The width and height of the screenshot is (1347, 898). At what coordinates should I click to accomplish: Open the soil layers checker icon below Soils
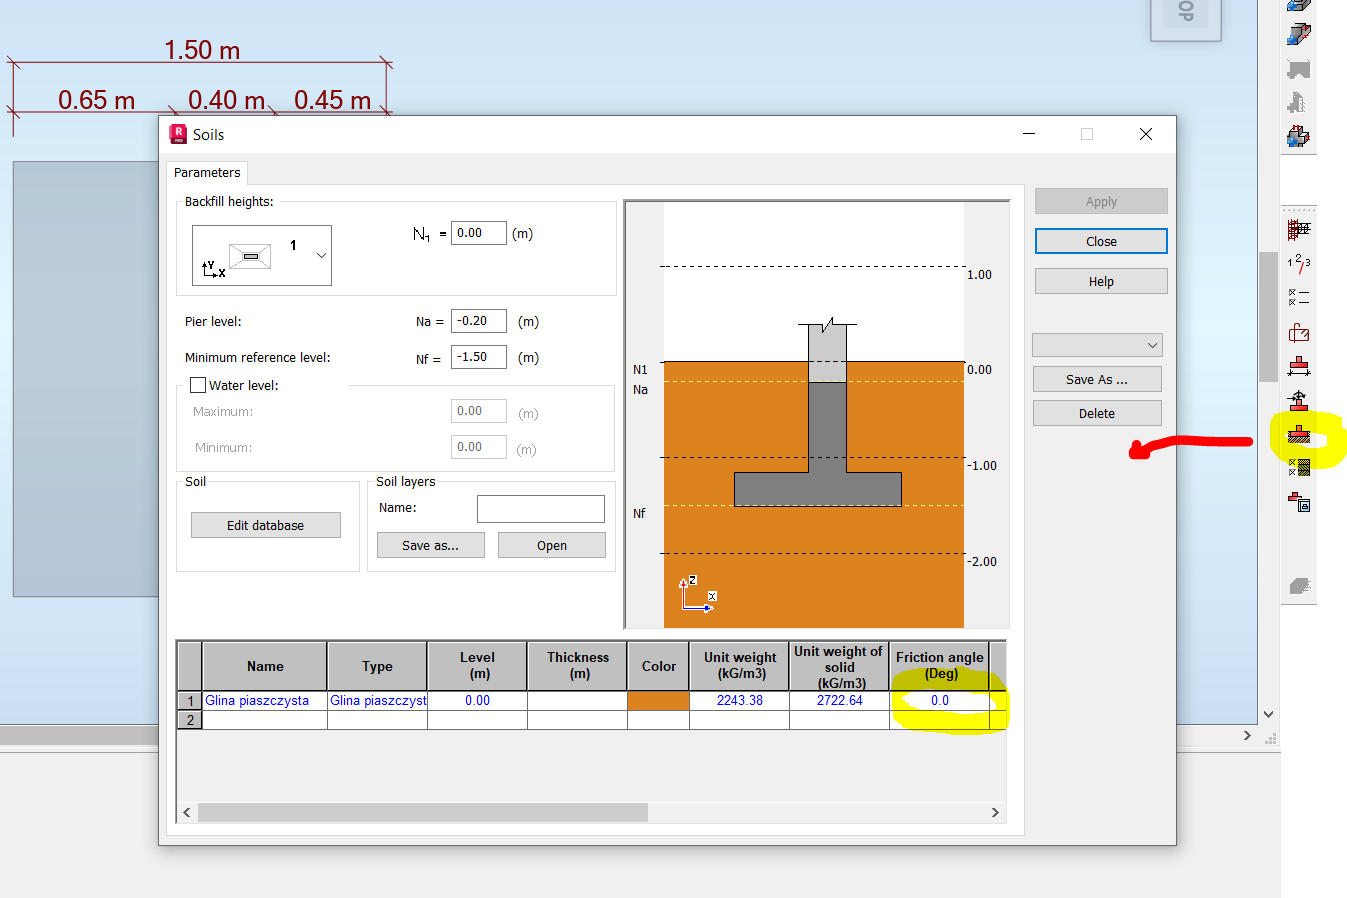coord(1297,468)
